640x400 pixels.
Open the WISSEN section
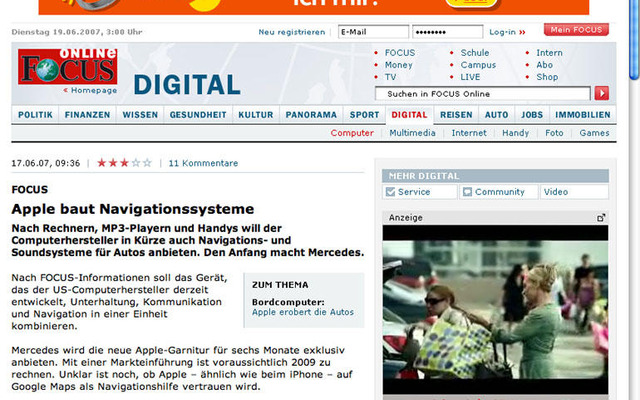pos(140,115)
